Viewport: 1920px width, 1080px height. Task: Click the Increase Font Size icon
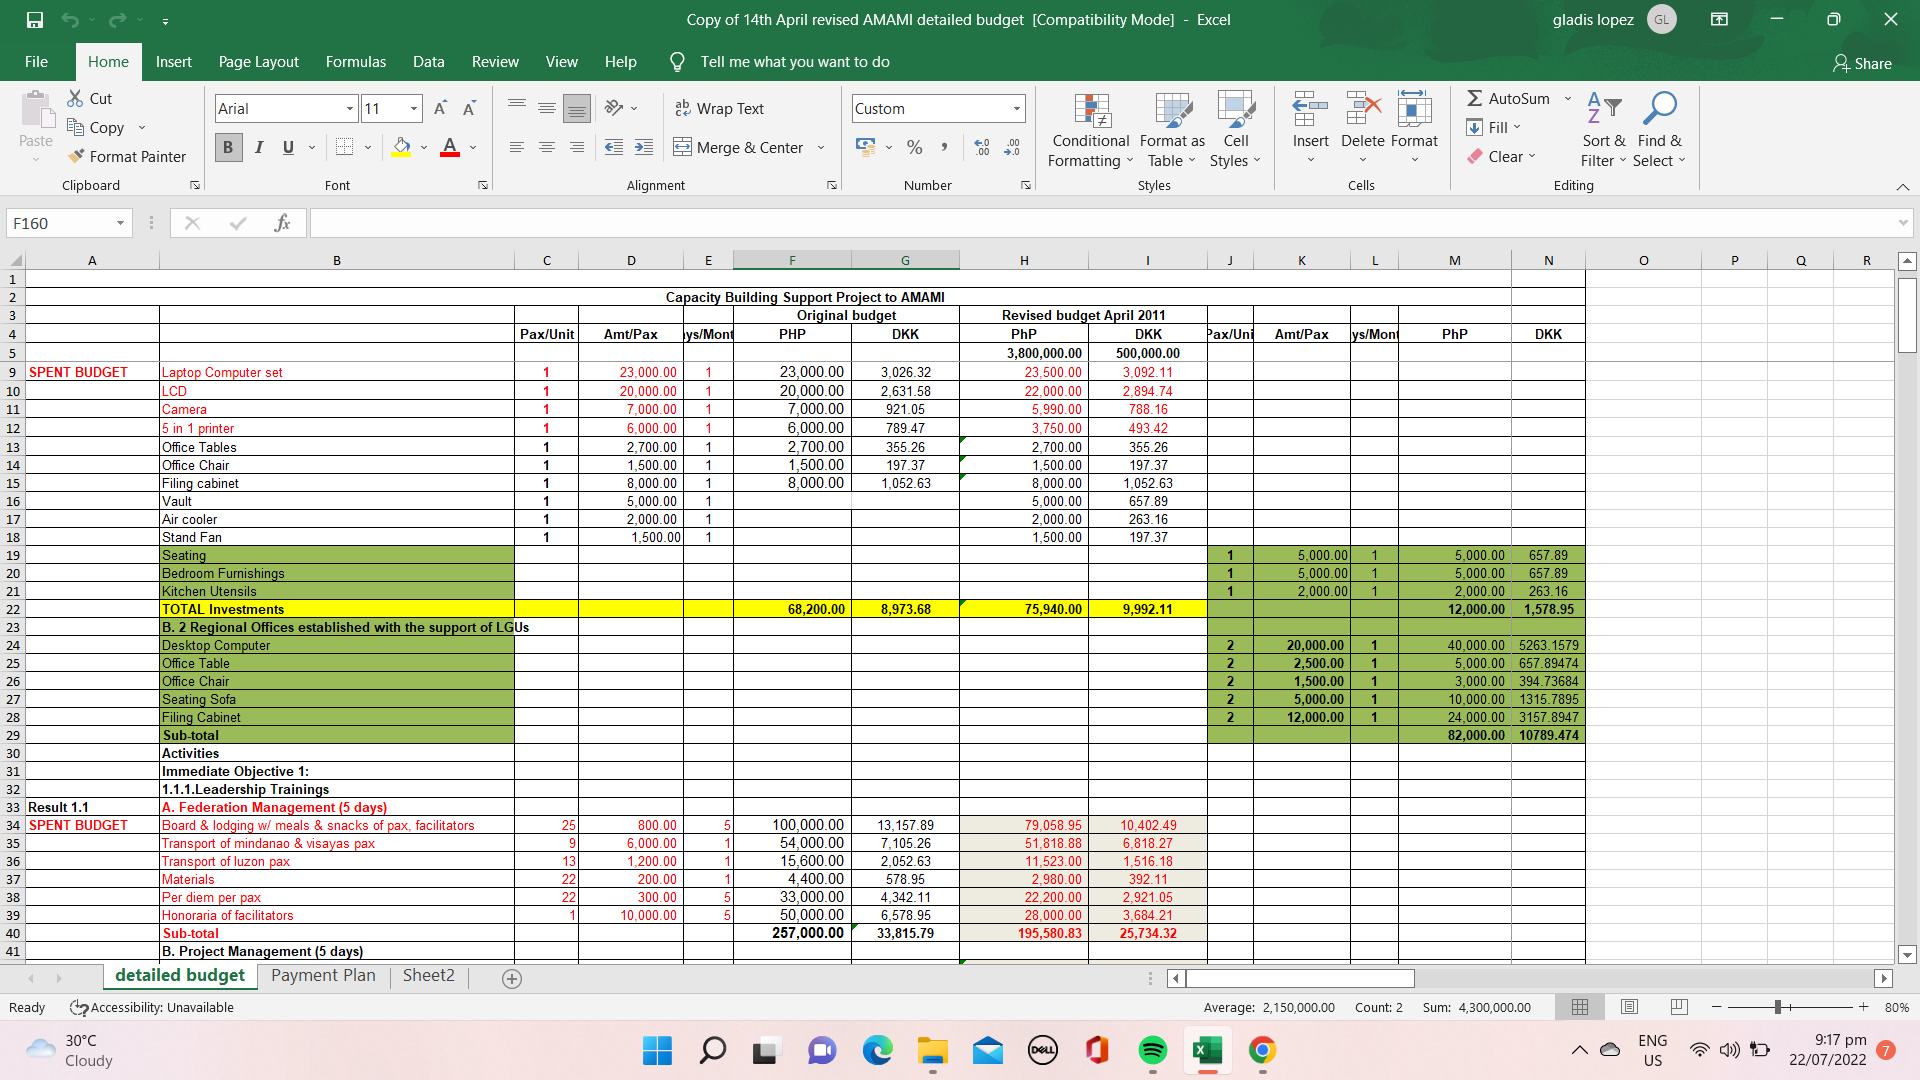(x=440, y=108)
